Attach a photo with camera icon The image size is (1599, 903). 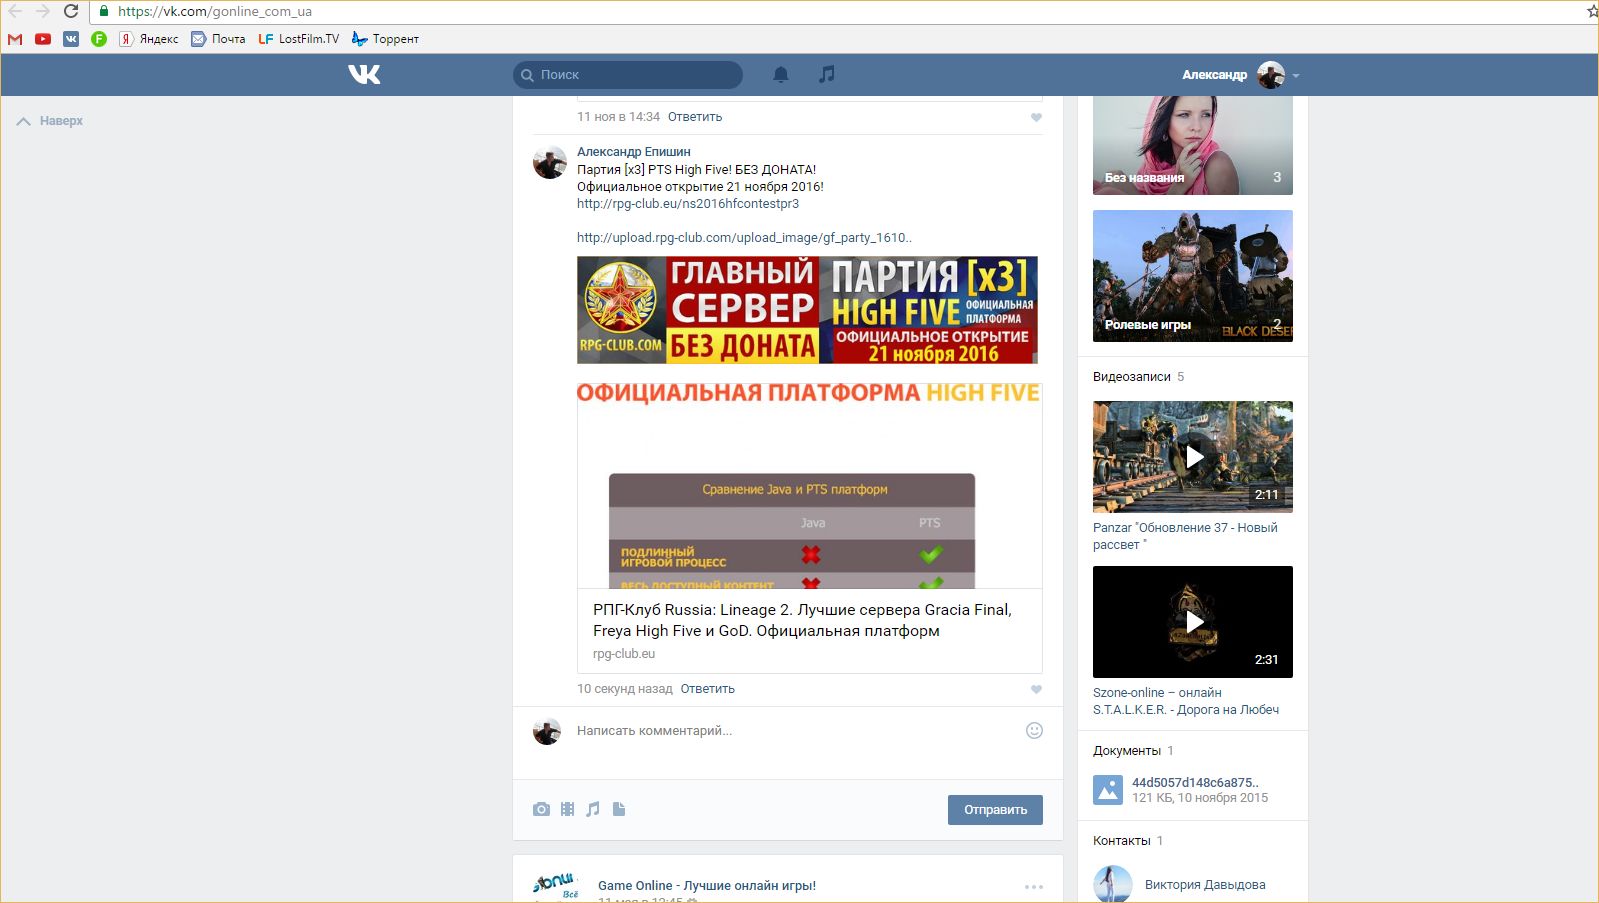541,809
